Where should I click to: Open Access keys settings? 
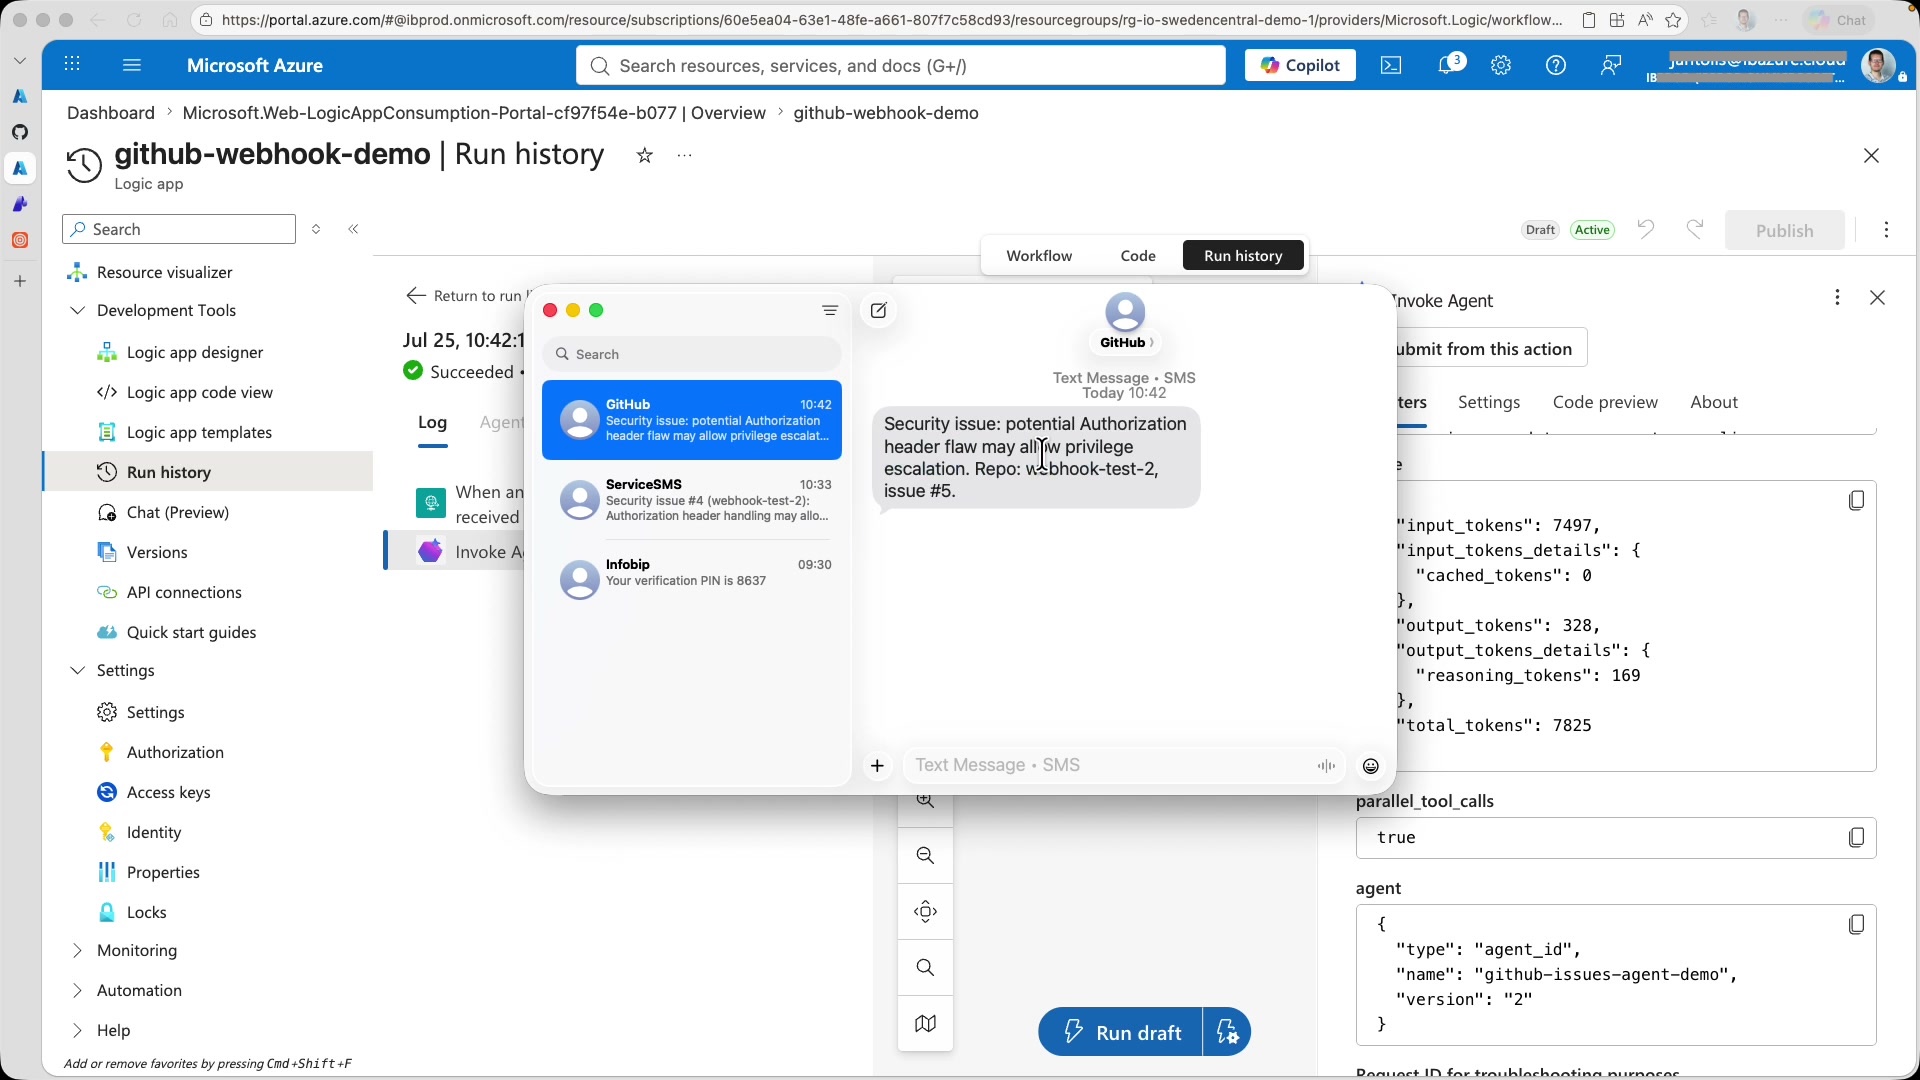pyautogui.click(x=168, y=792)
